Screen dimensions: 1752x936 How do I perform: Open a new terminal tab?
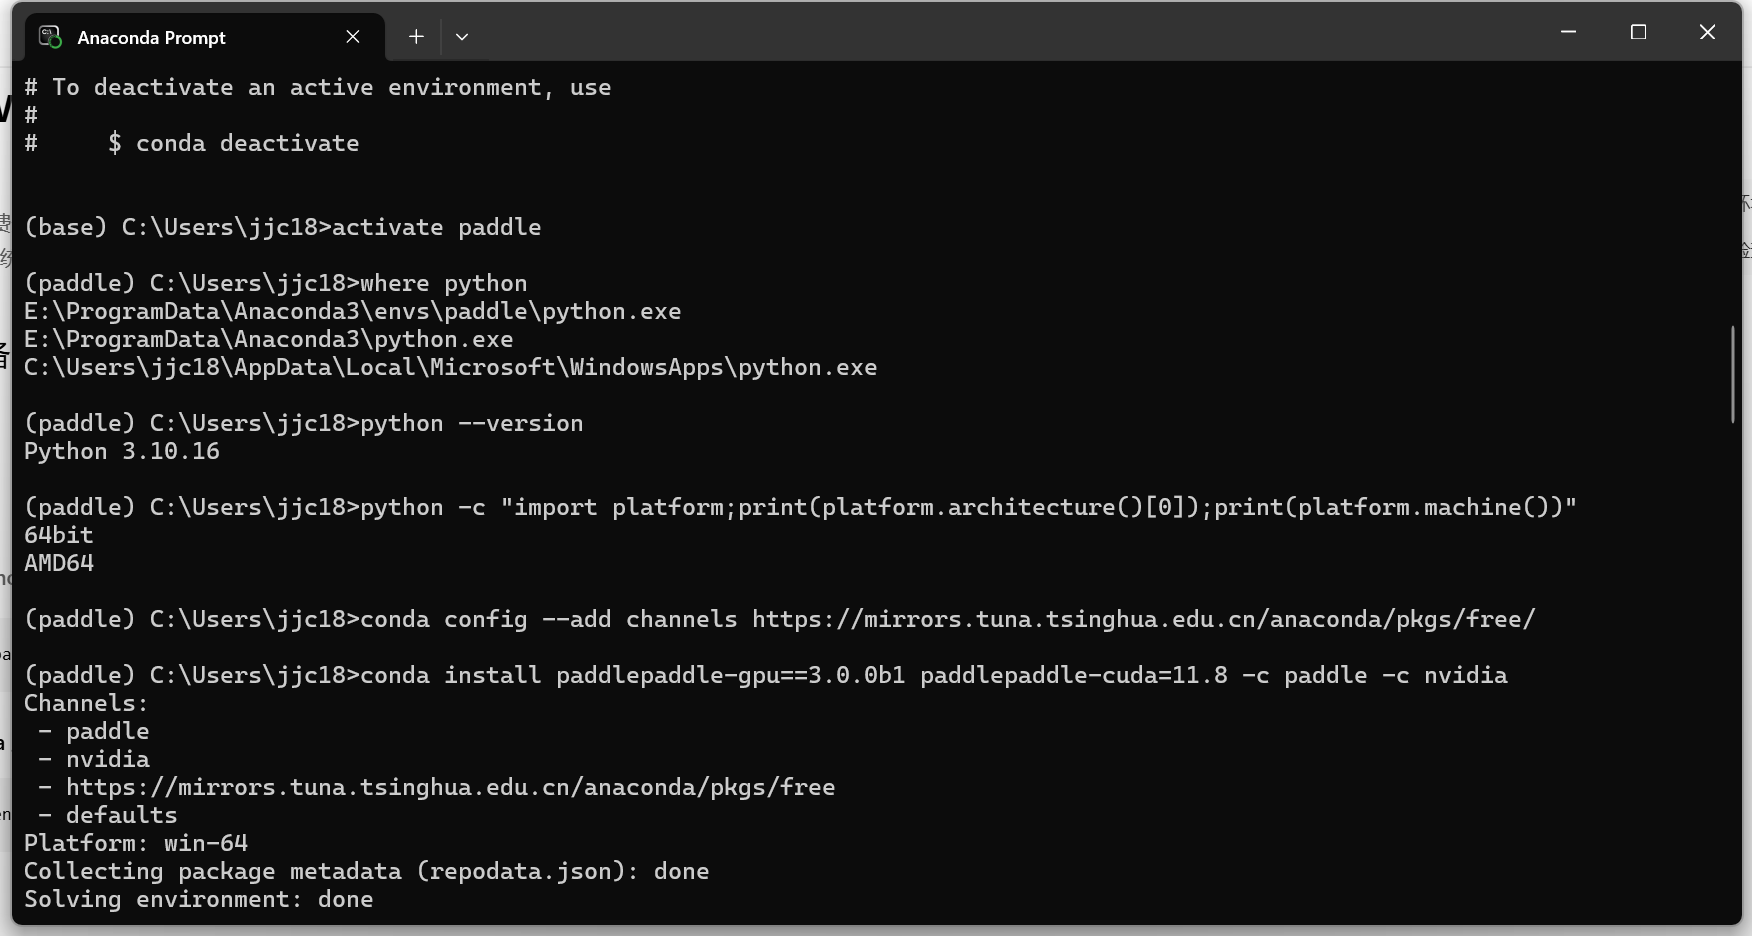tap(416, 37)
